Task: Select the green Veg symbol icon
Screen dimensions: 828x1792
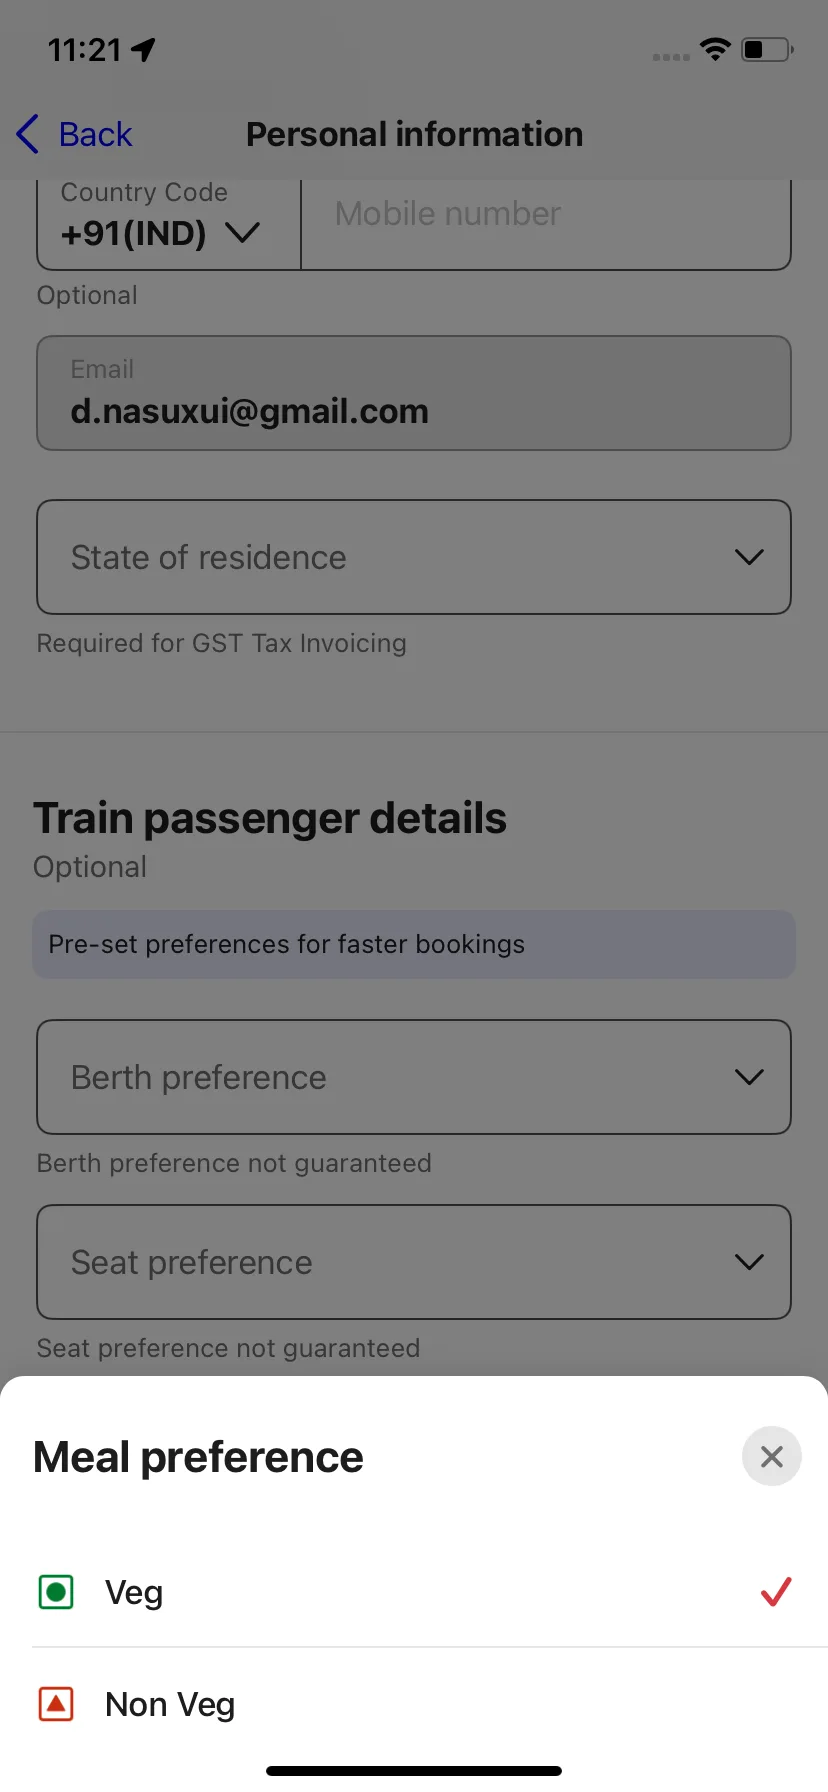Action: coord(56,1591)
